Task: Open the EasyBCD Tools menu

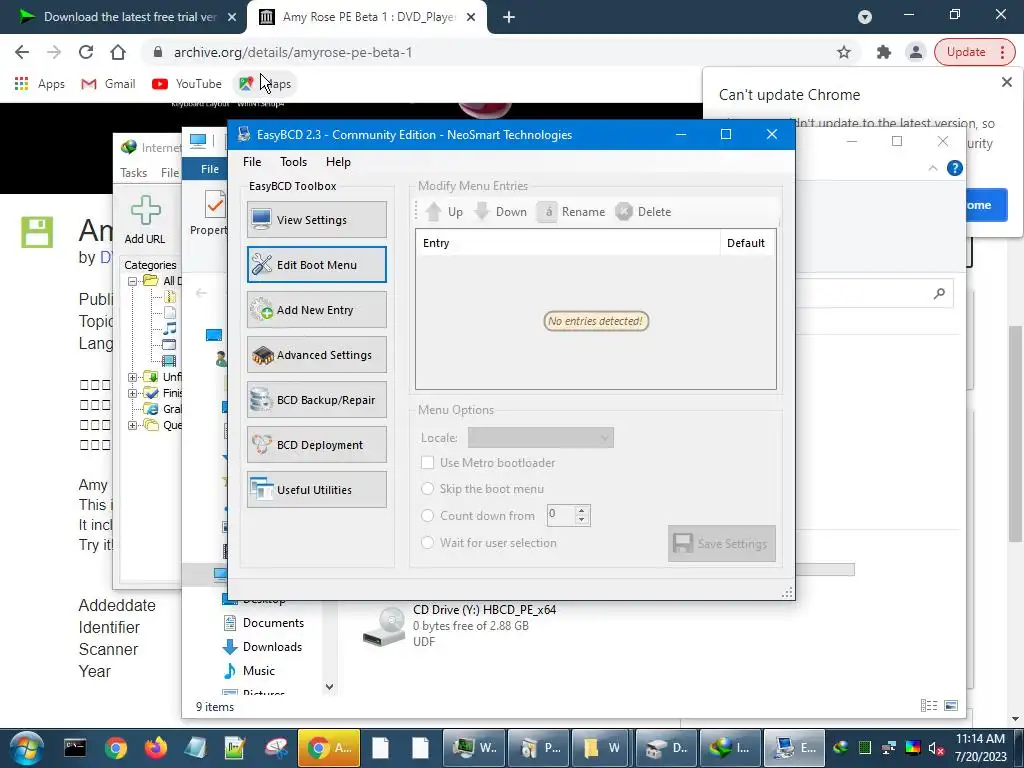Action: click(x=293, y=162)
